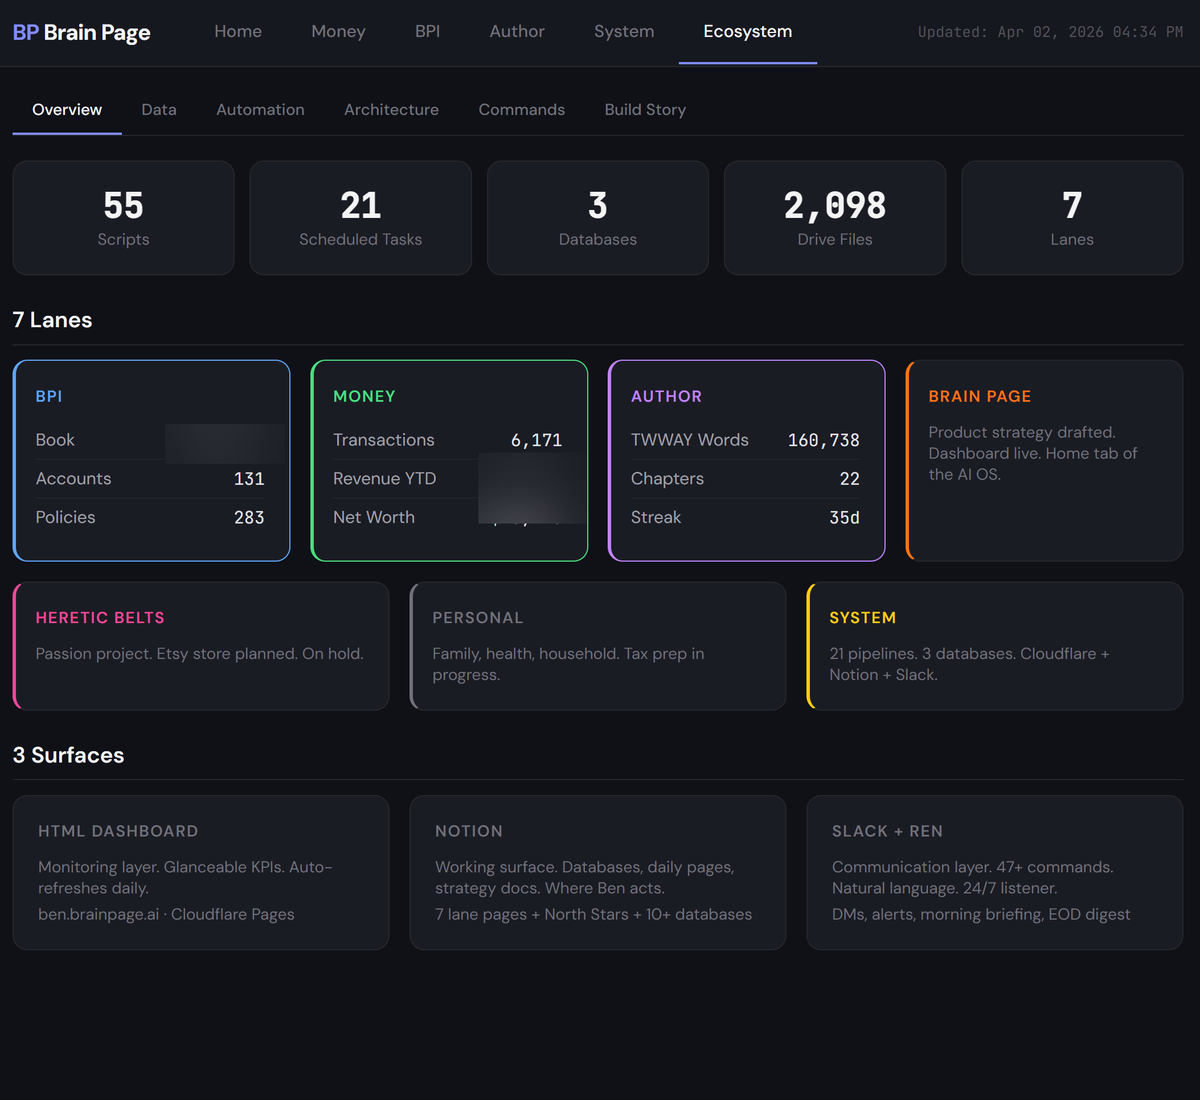Open the Author section

pyautogui.click(x=517, y=31)
